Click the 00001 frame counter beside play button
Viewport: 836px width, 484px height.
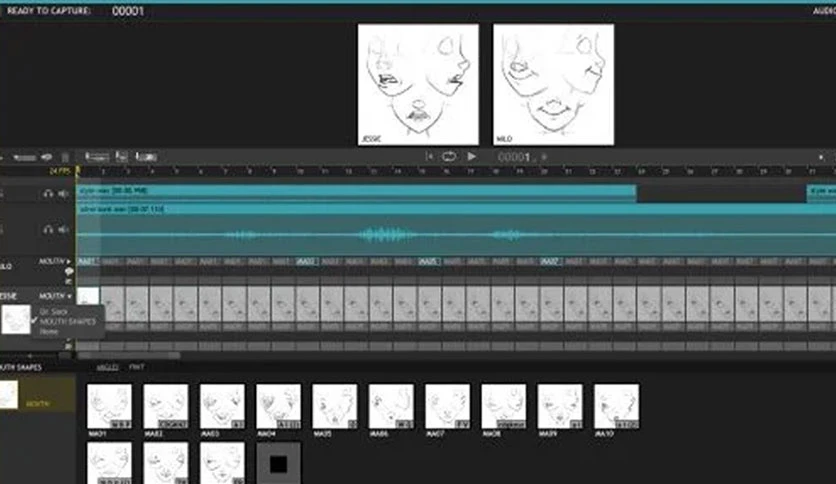click(514, 157)
